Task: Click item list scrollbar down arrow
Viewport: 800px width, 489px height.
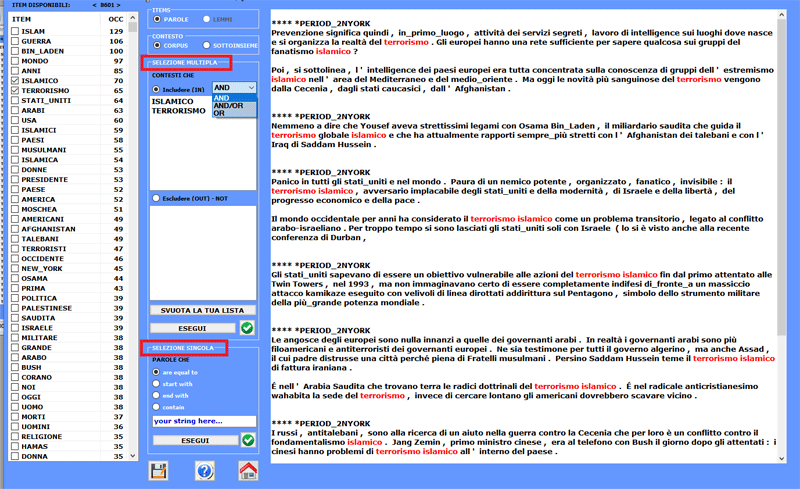Action: 133,456
